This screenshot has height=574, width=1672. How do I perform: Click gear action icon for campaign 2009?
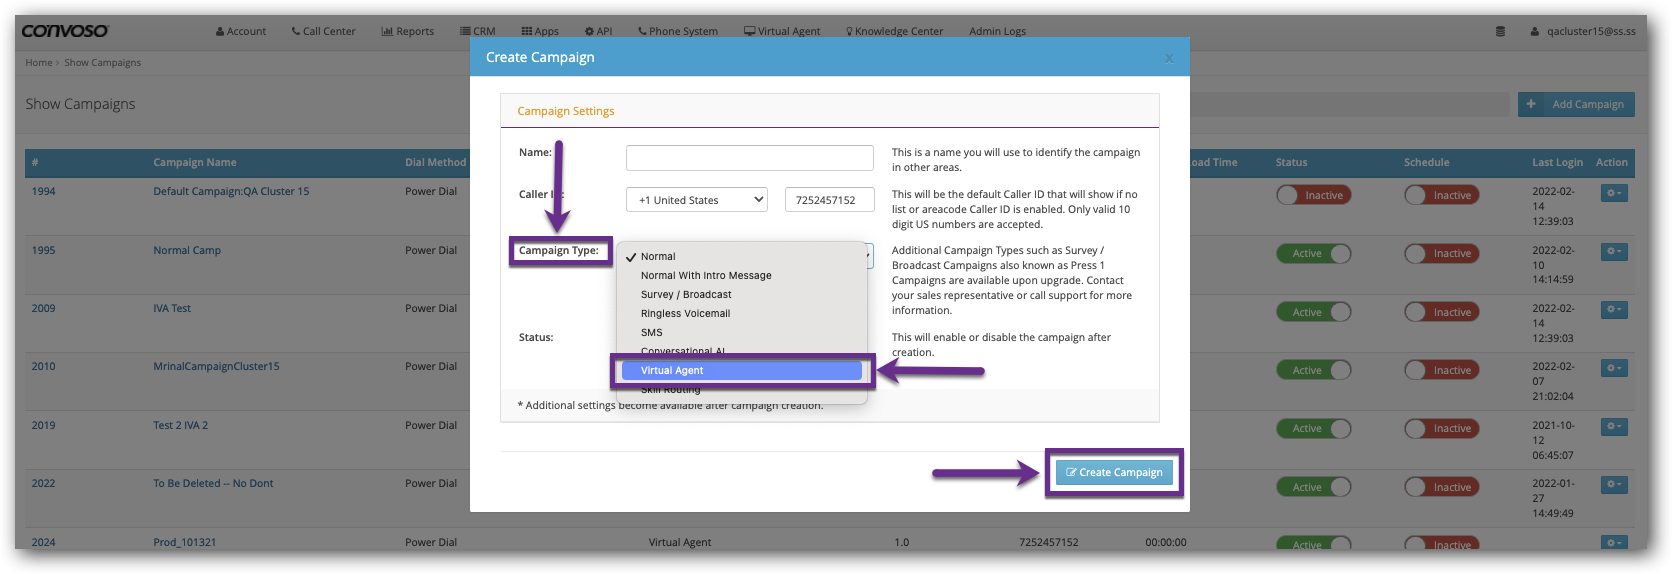pos(1613,310)
